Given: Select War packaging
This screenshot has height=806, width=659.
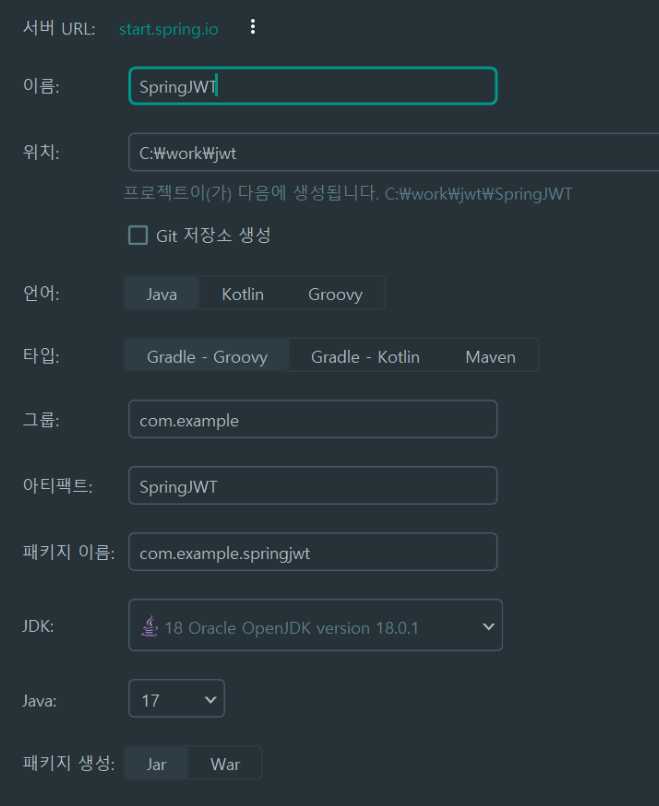Looking at the screenshot, I should coord(224,762).
